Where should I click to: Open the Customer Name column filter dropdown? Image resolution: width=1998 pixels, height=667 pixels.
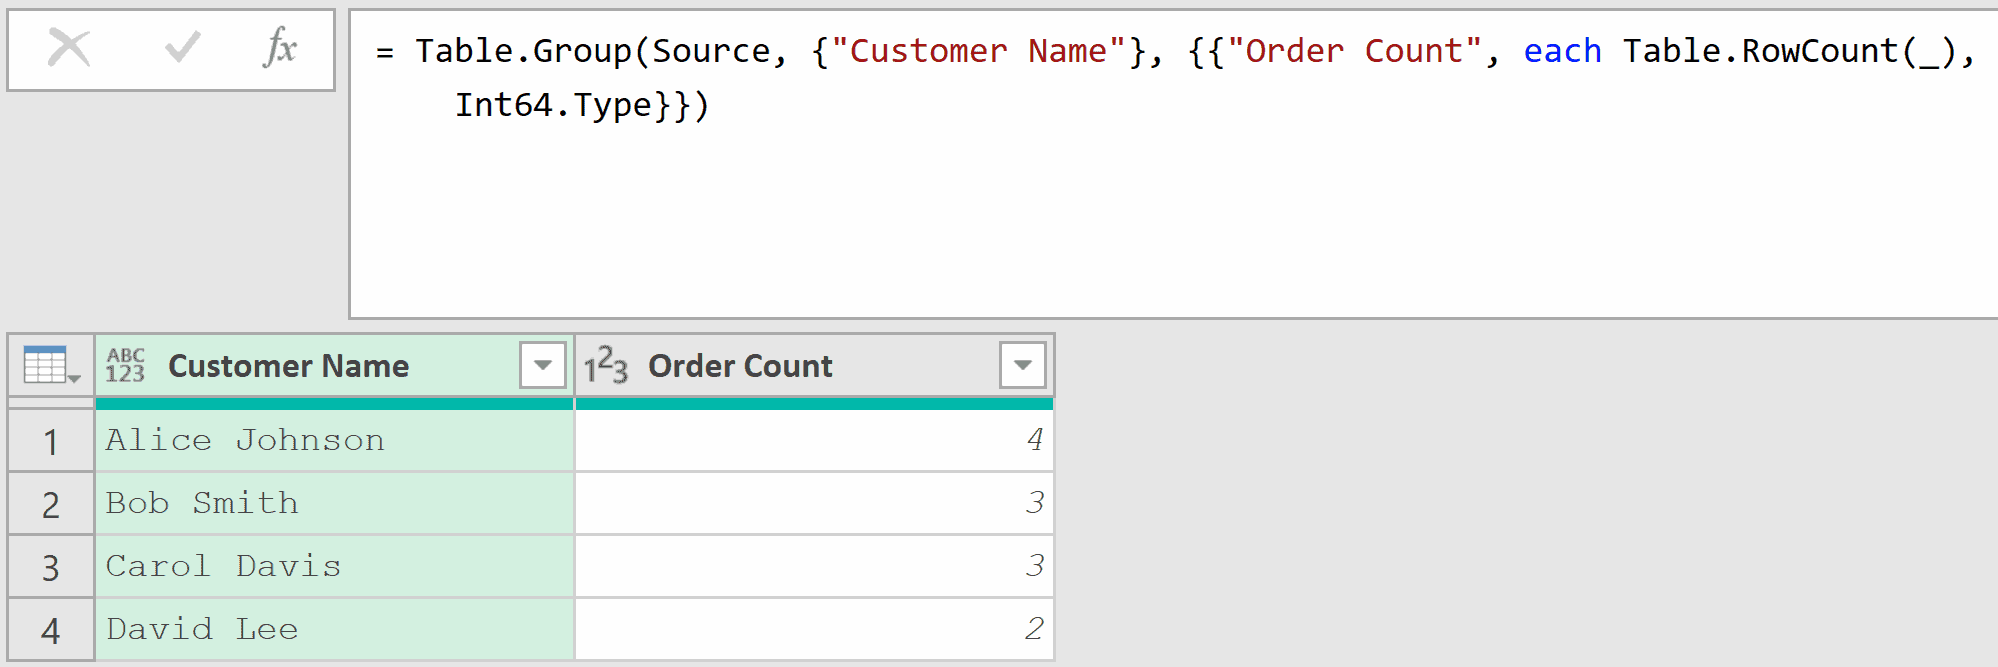(543, 365)
